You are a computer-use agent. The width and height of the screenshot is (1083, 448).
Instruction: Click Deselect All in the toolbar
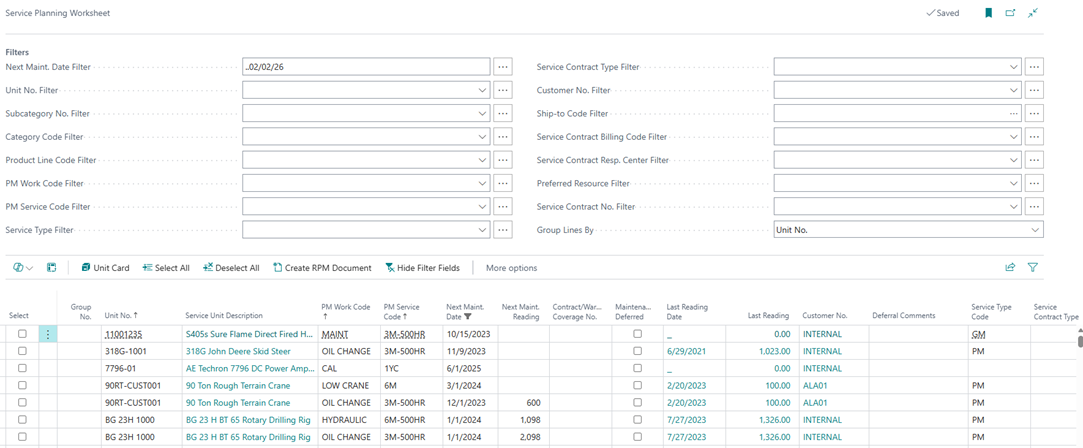[x=231, y=268]
